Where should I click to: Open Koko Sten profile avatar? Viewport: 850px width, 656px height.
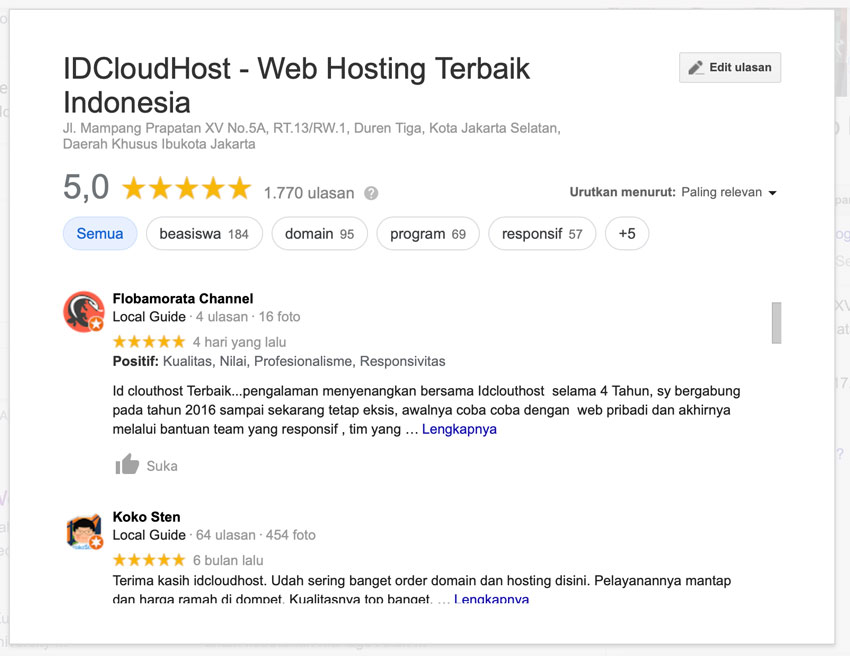tap(84, 531)
